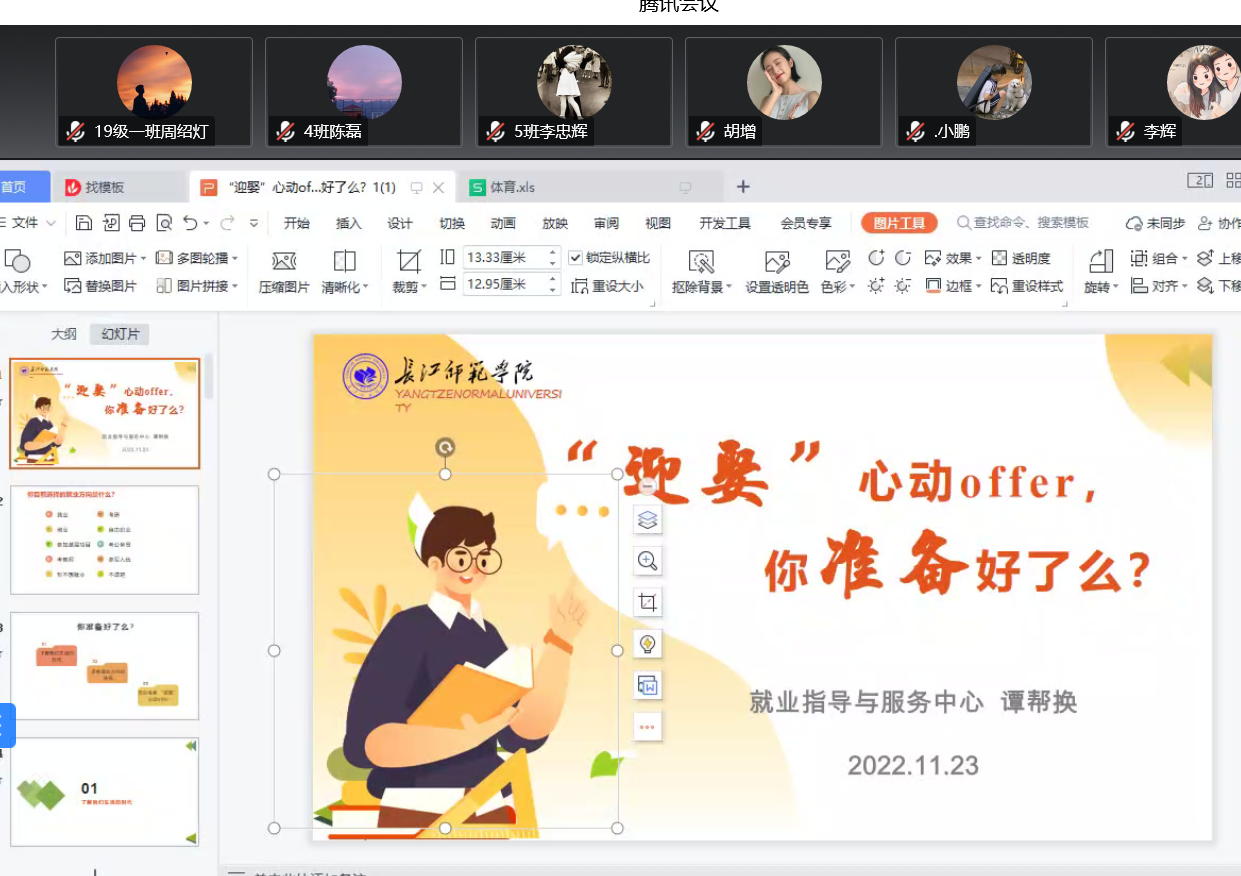
Task: Switch to Outline (大纲) view
Action: (x=64, y=334)
